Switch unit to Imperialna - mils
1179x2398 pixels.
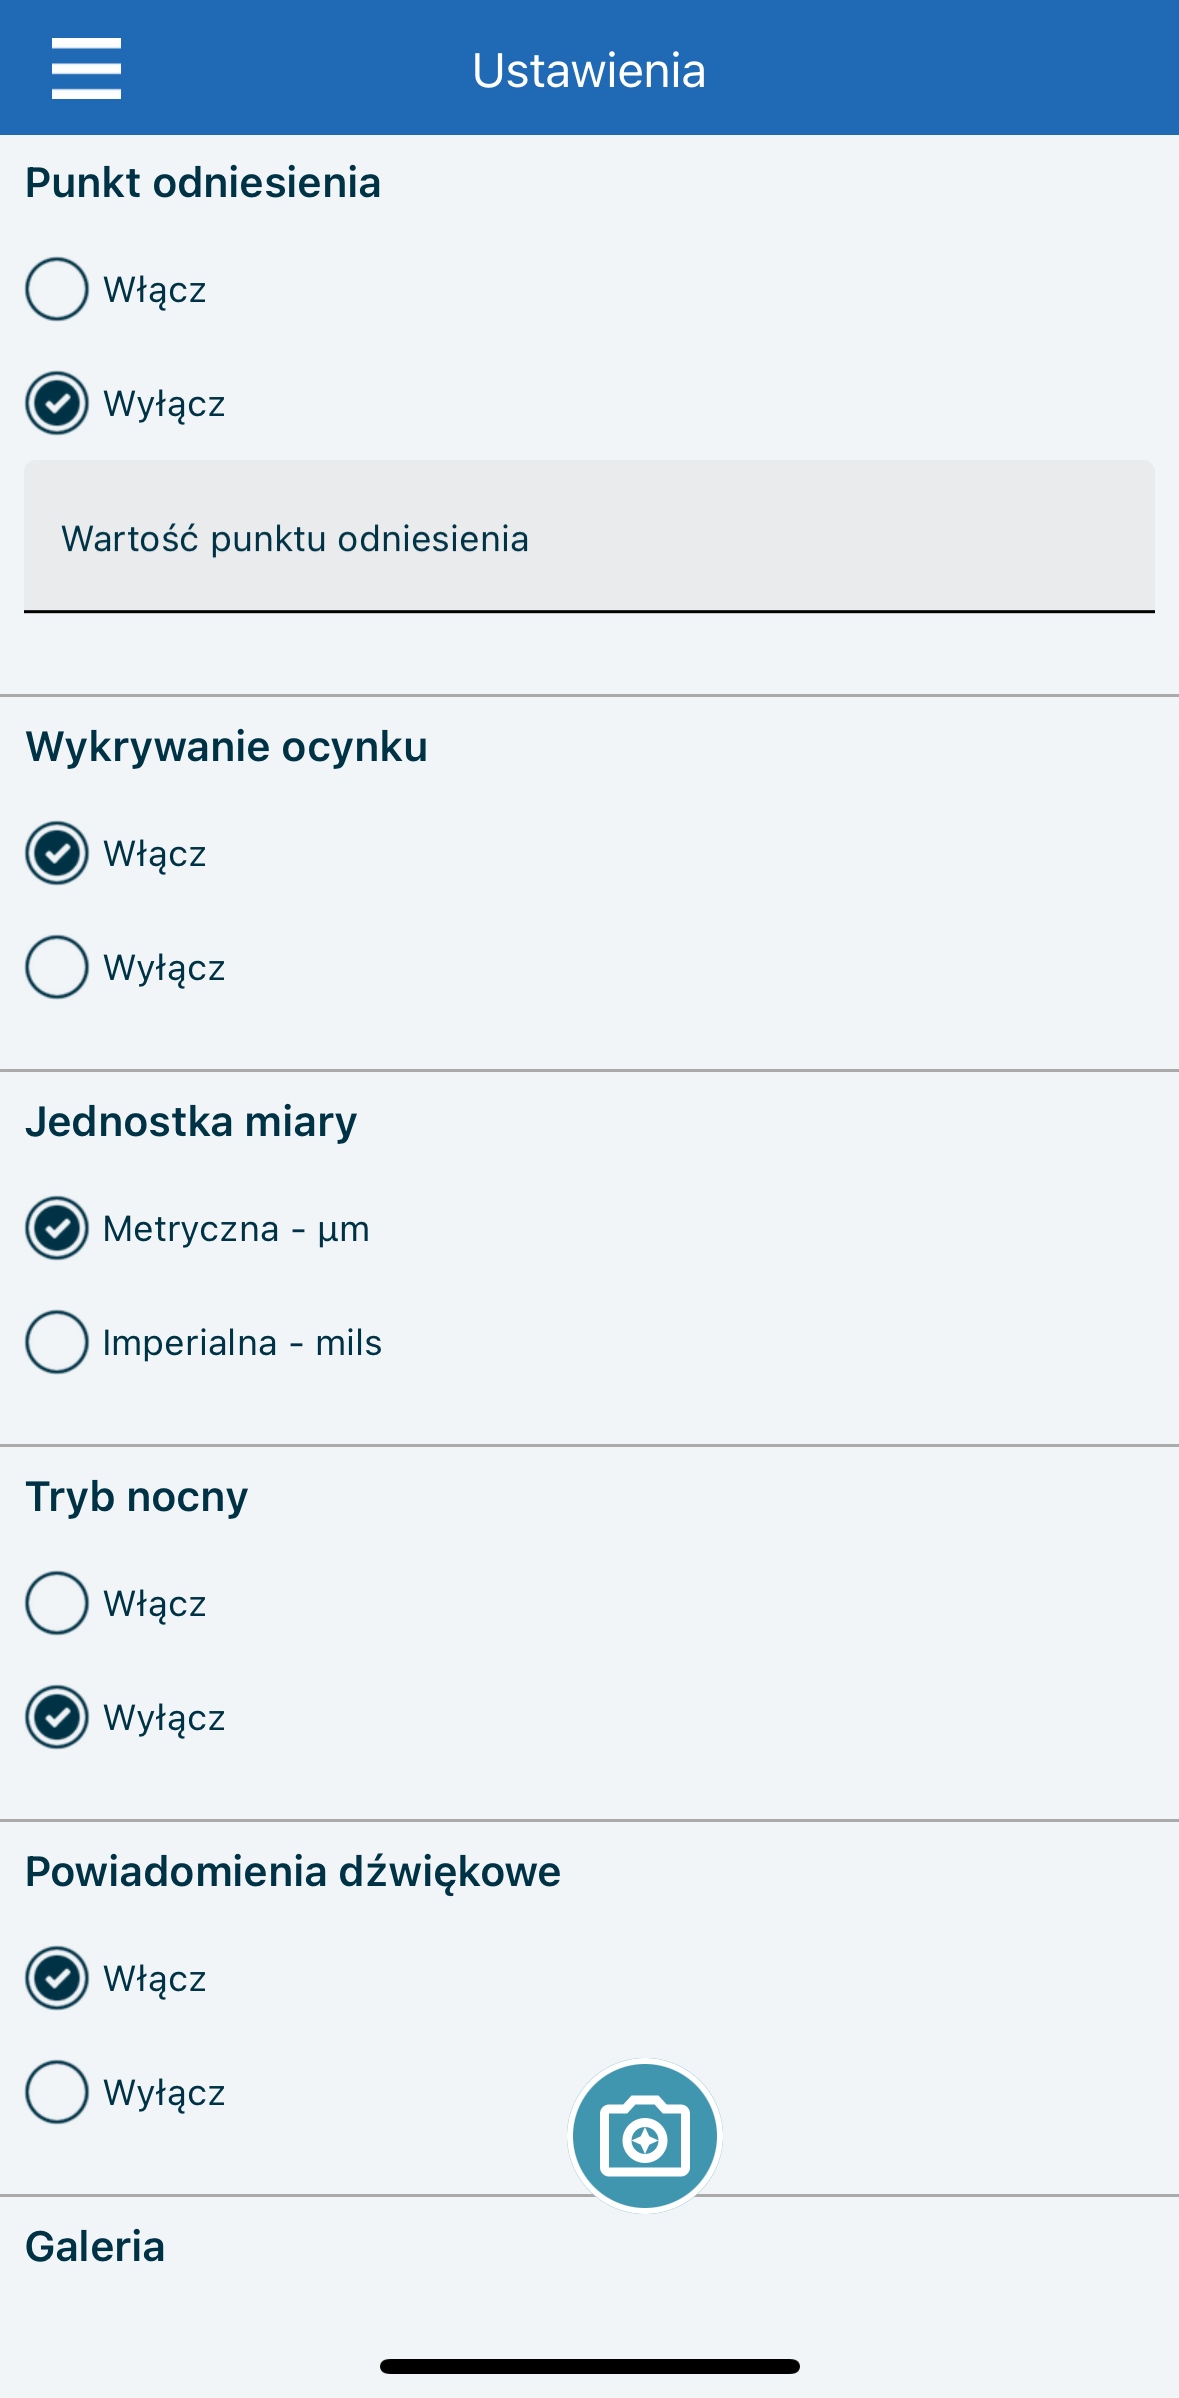coord(57,1342)
